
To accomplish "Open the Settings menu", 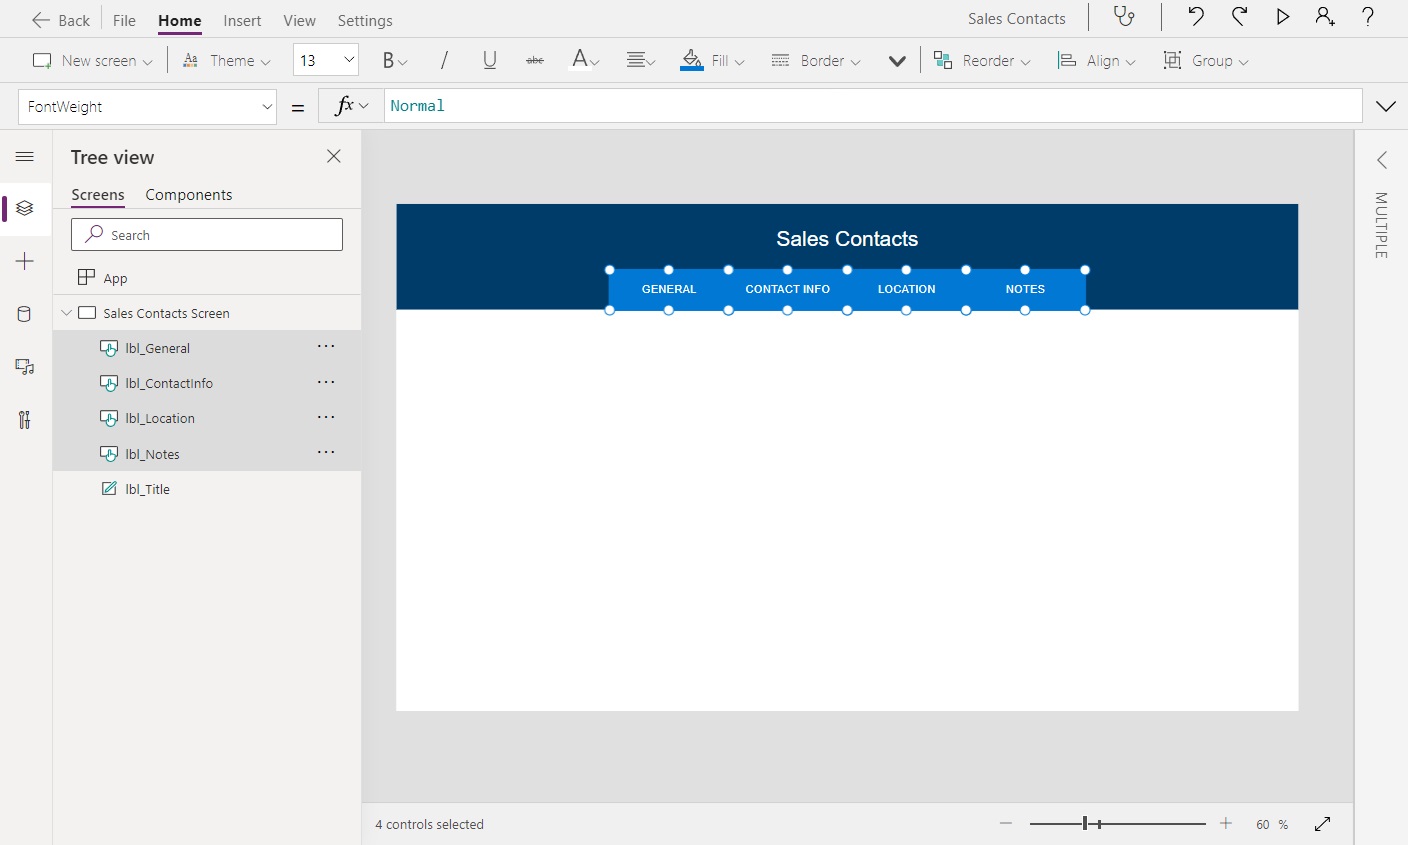I will (x=365, y=20).
